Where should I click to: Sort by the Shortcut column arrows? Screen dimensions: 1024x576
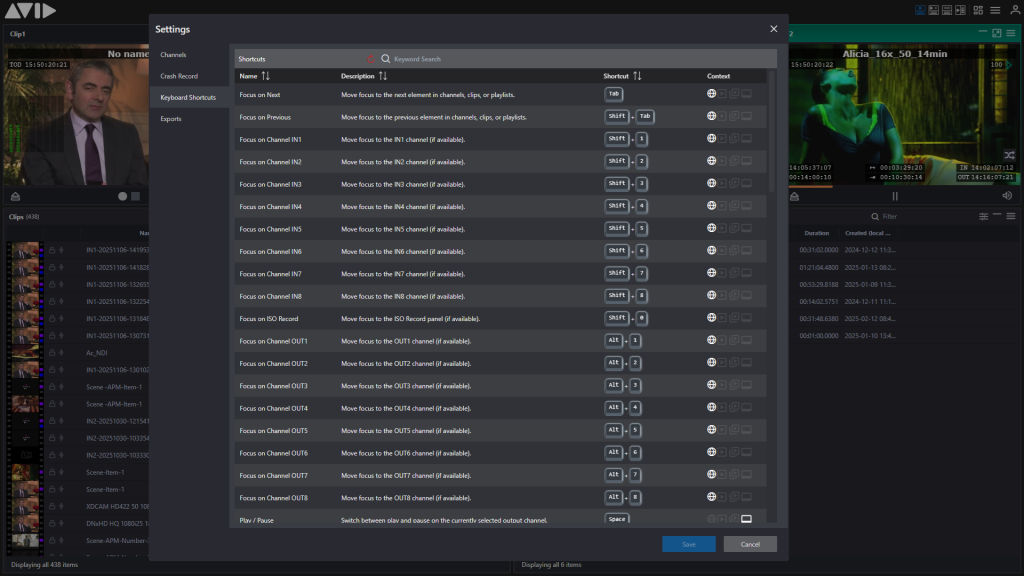coord(637,76)
